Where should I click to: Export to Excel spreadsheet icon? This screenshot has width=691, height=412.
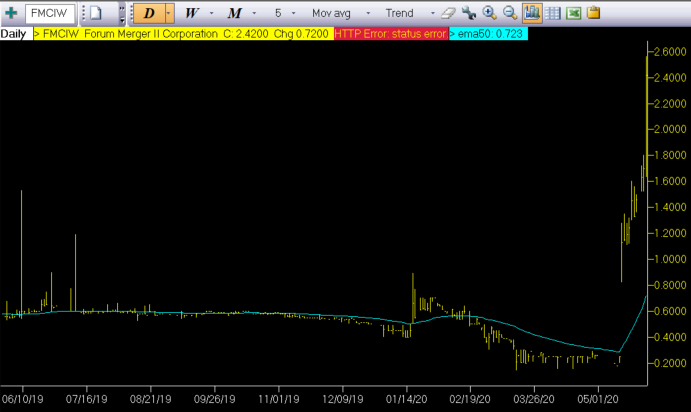tap(573, 13)
